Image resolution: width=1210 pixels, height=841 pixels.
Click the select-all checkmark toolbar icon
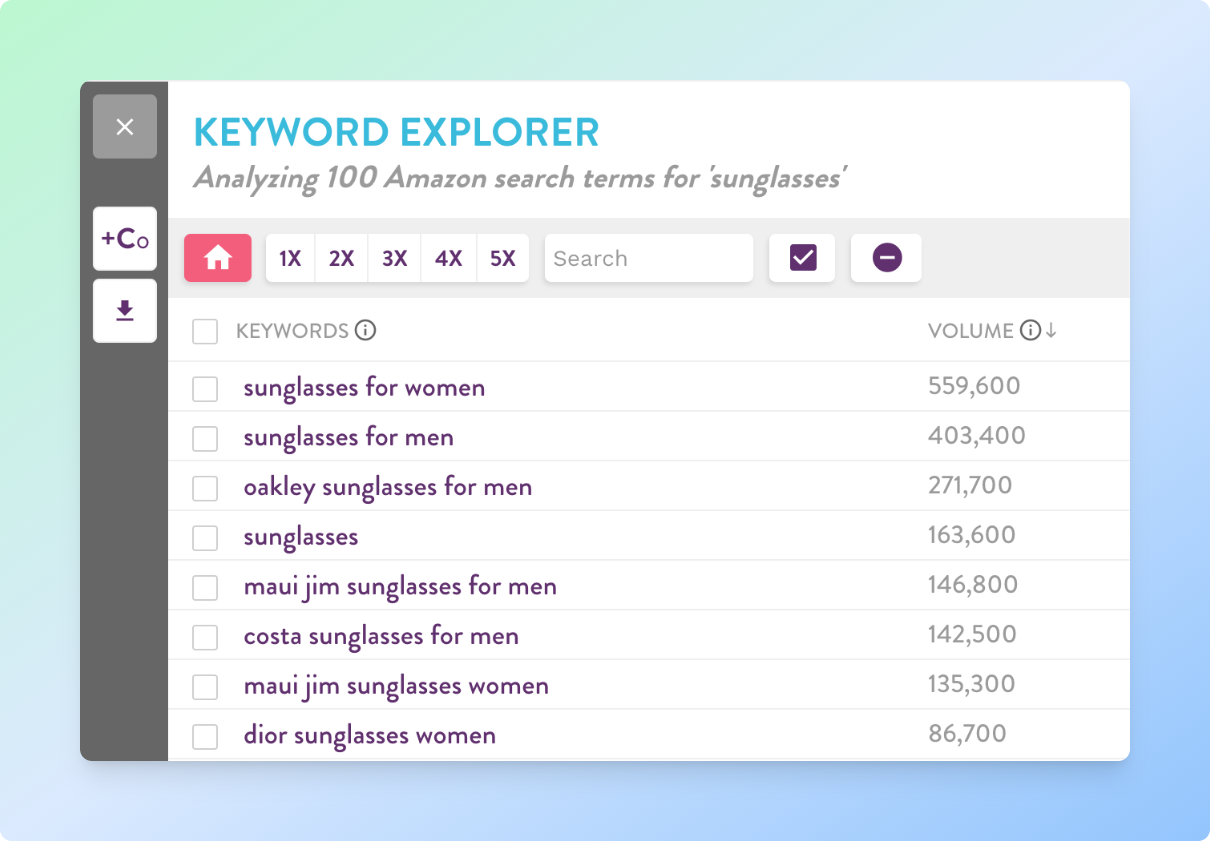(802, 258)
